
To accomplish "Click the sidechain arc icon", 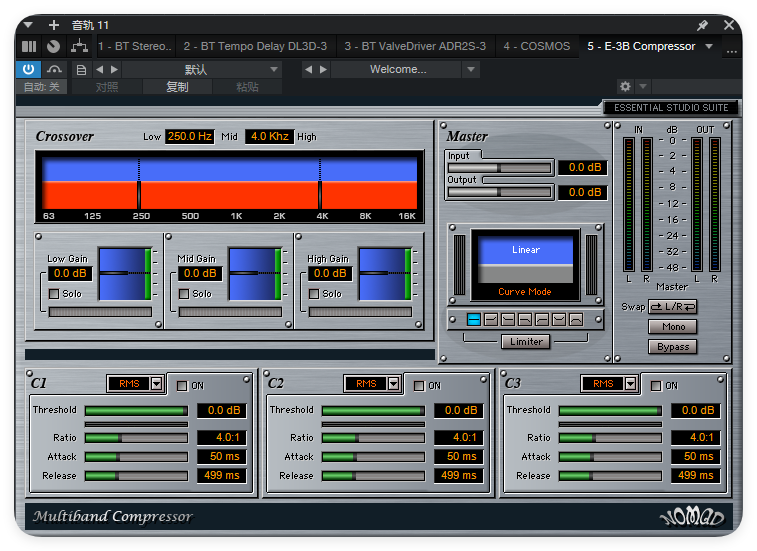I will (54, 70).
